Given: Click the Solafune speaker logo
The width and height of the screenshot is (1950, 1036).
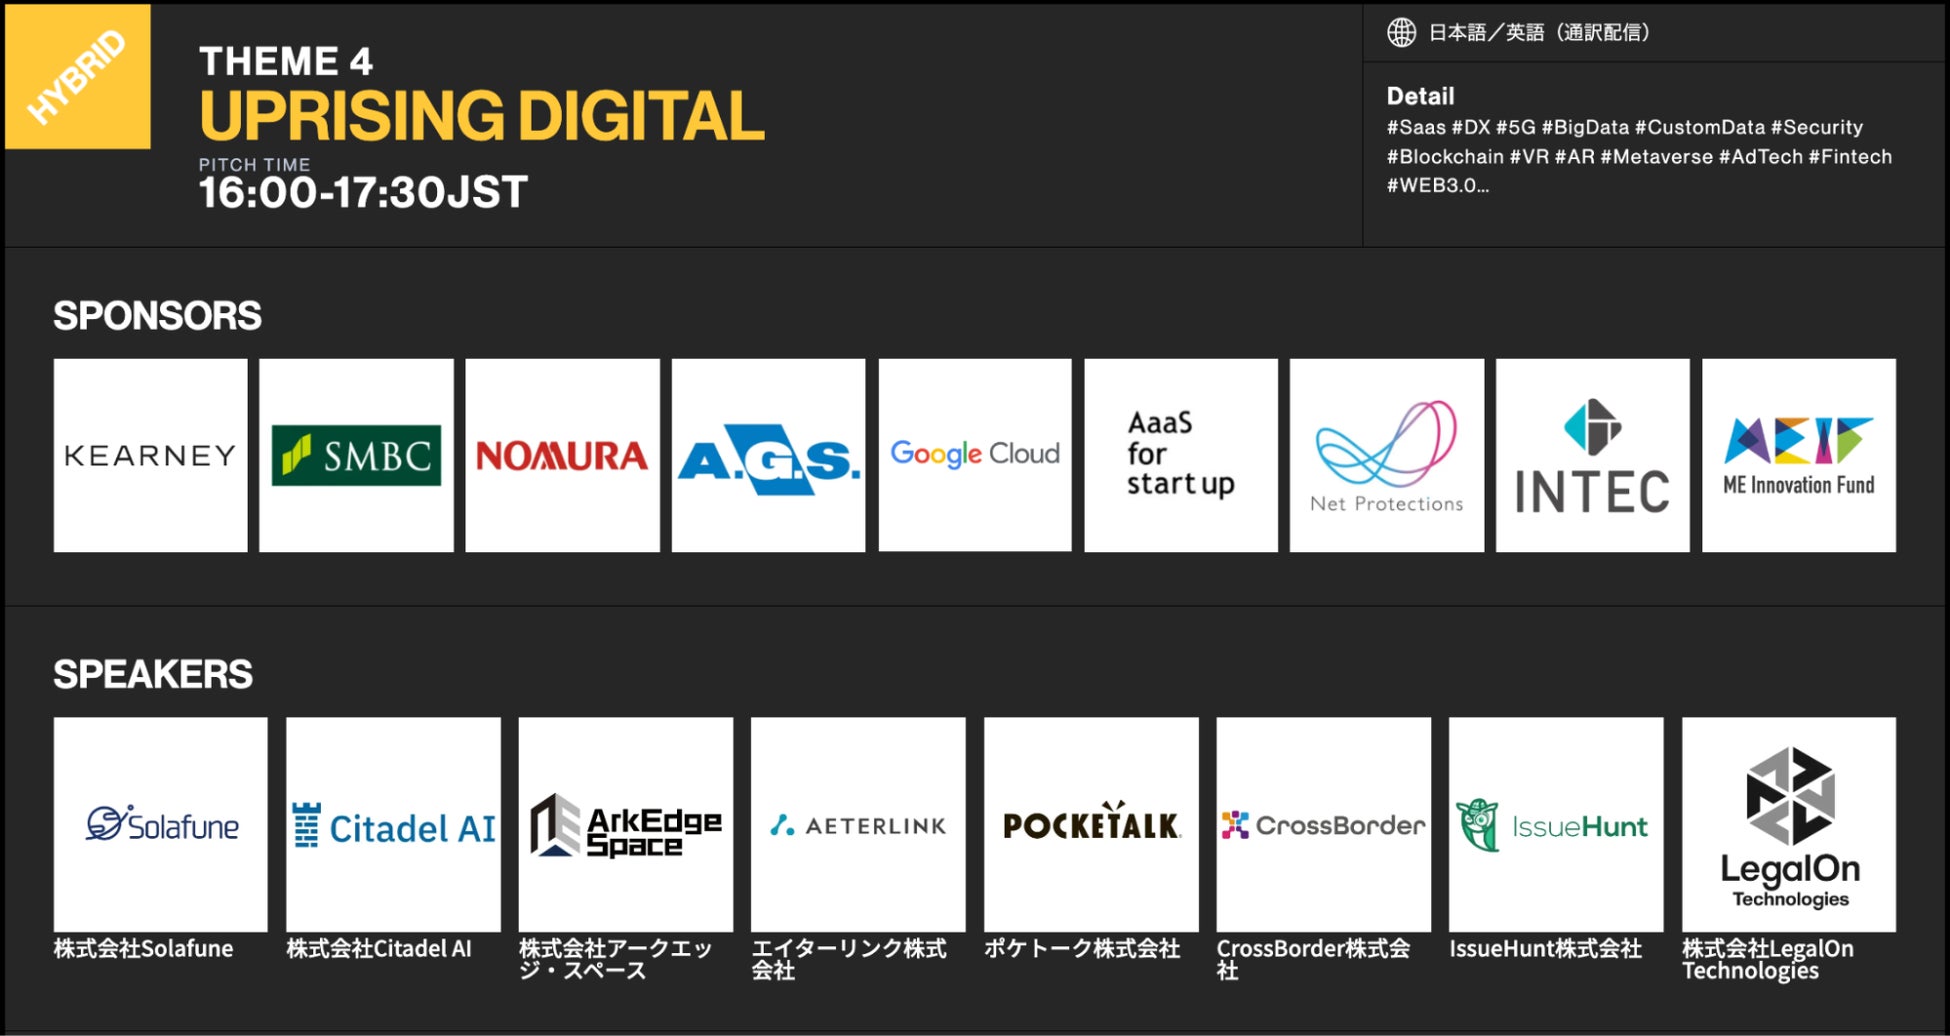Looking at the screenshot, I should coord(161,824).
